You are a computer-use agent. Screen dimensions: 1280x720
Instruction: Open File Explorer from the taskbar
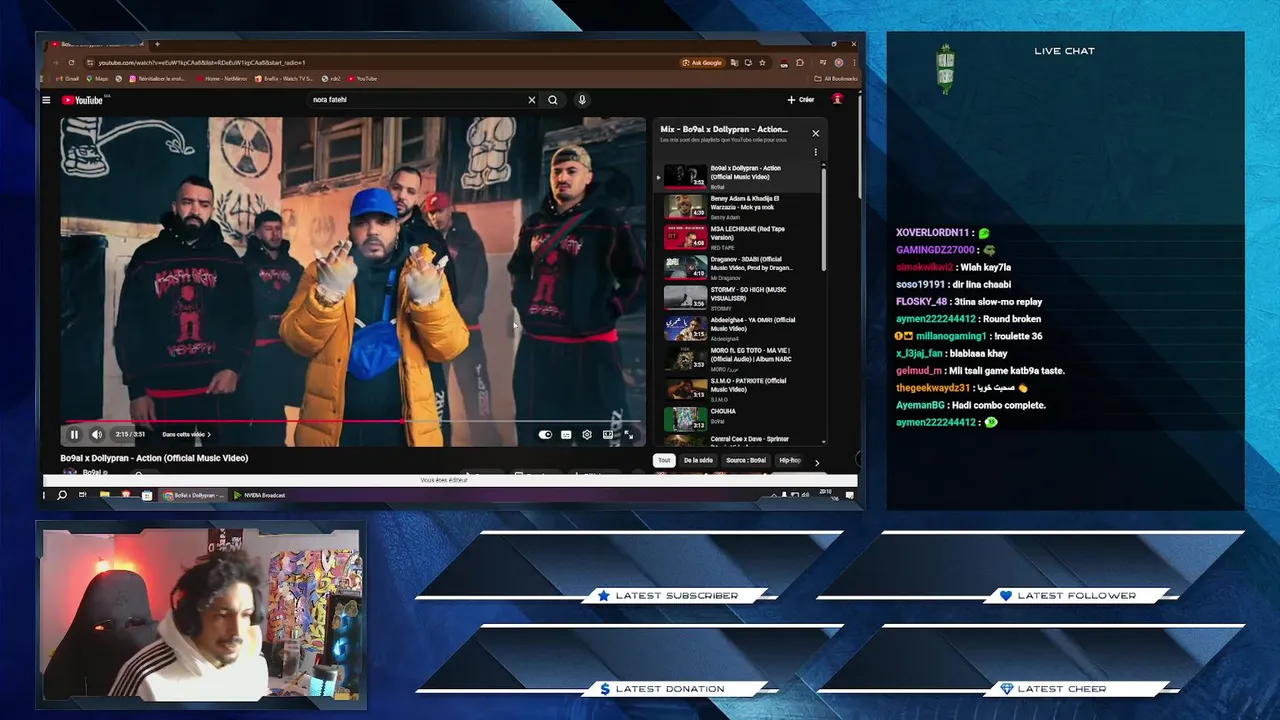pos(104,495)
